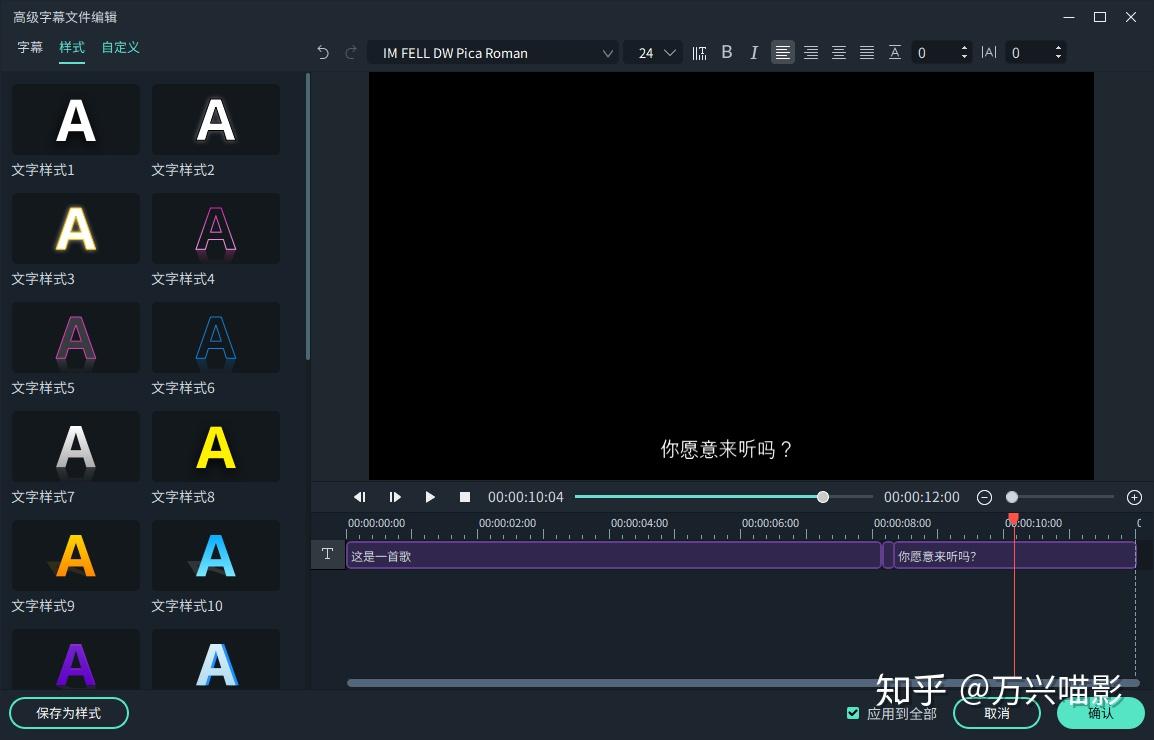Click the character spacing value field
The height and width of the screenshot is (740, 1154).
pos(1036,52)
